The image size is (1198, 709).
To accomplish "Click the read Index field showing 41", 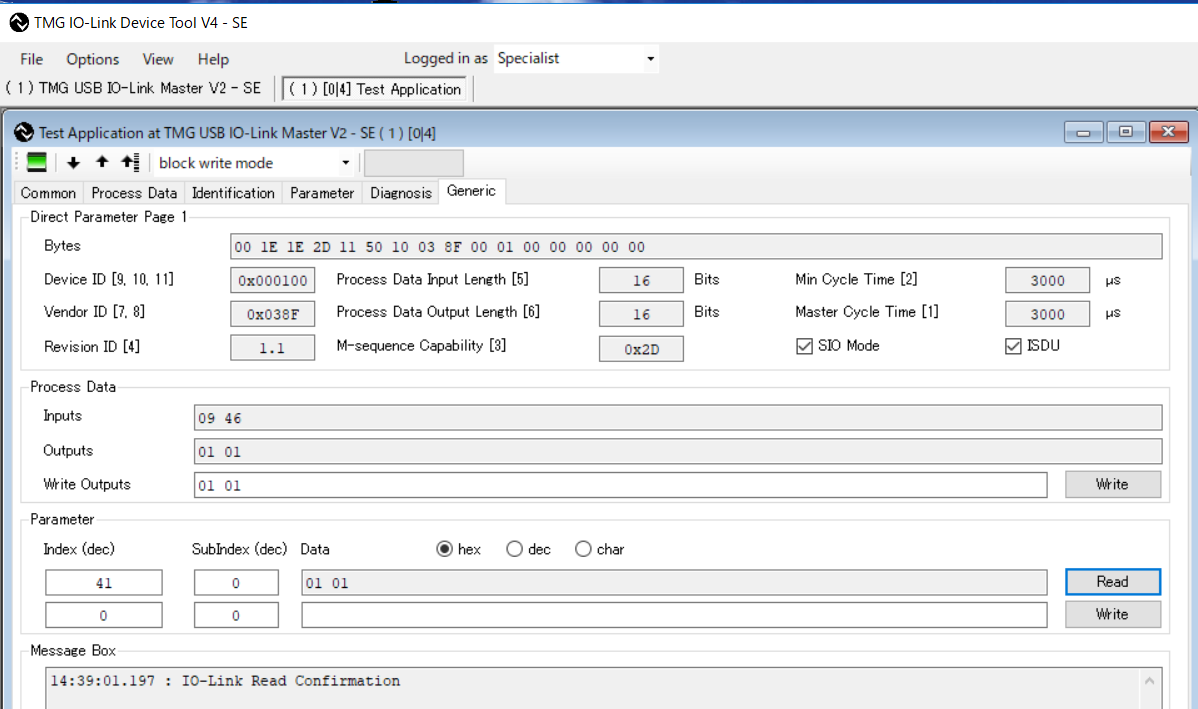I will (x=104, y=582).
